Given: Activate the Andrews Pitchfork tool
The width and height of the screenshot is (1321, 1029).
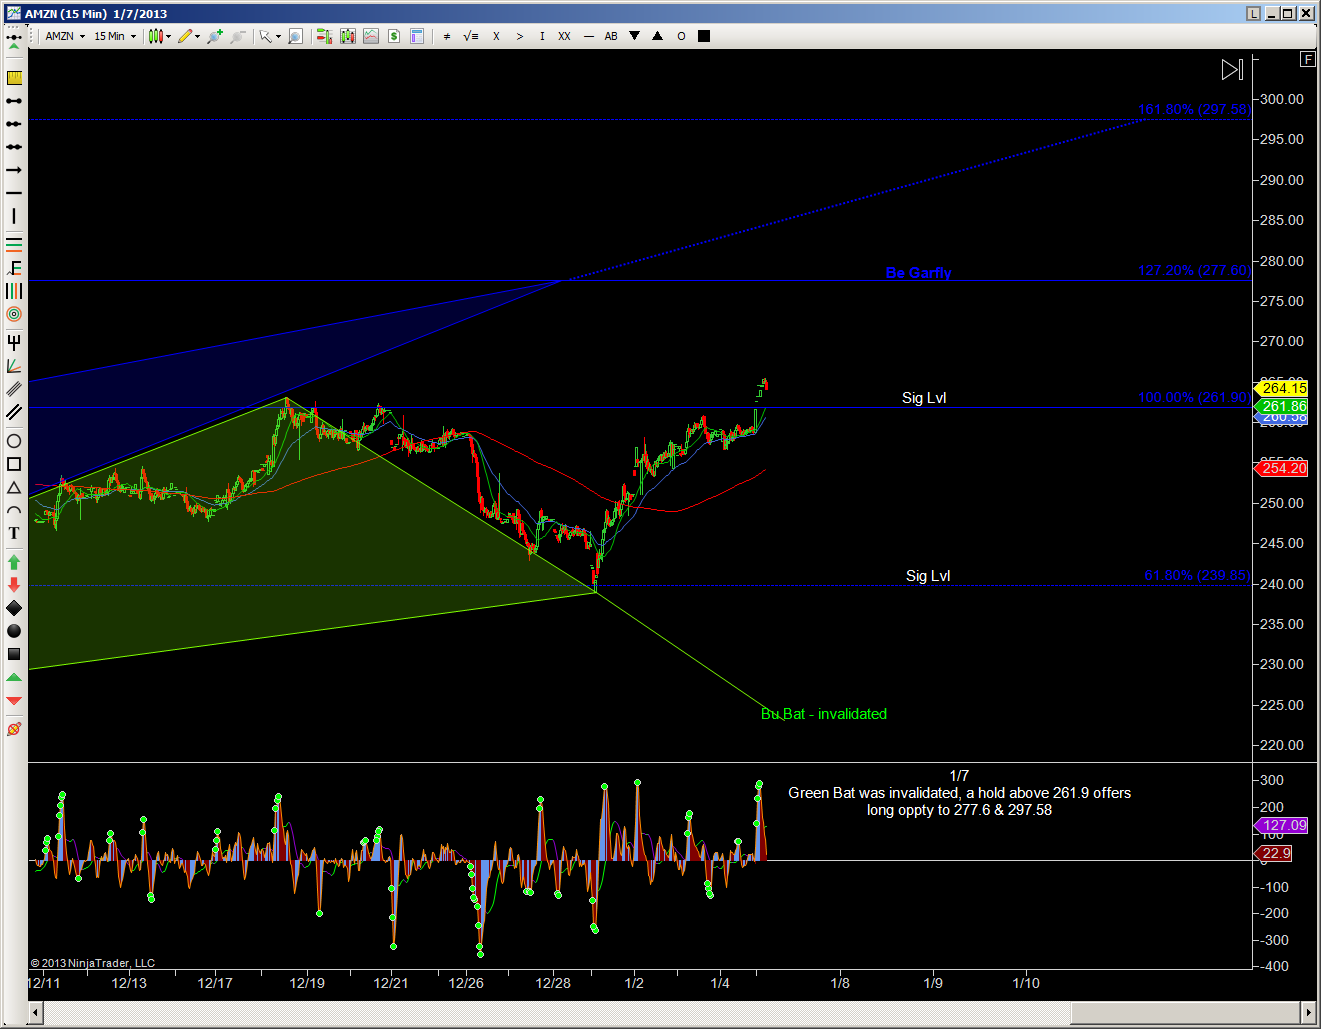Looking at the screenshot, I should click(14, 342).
